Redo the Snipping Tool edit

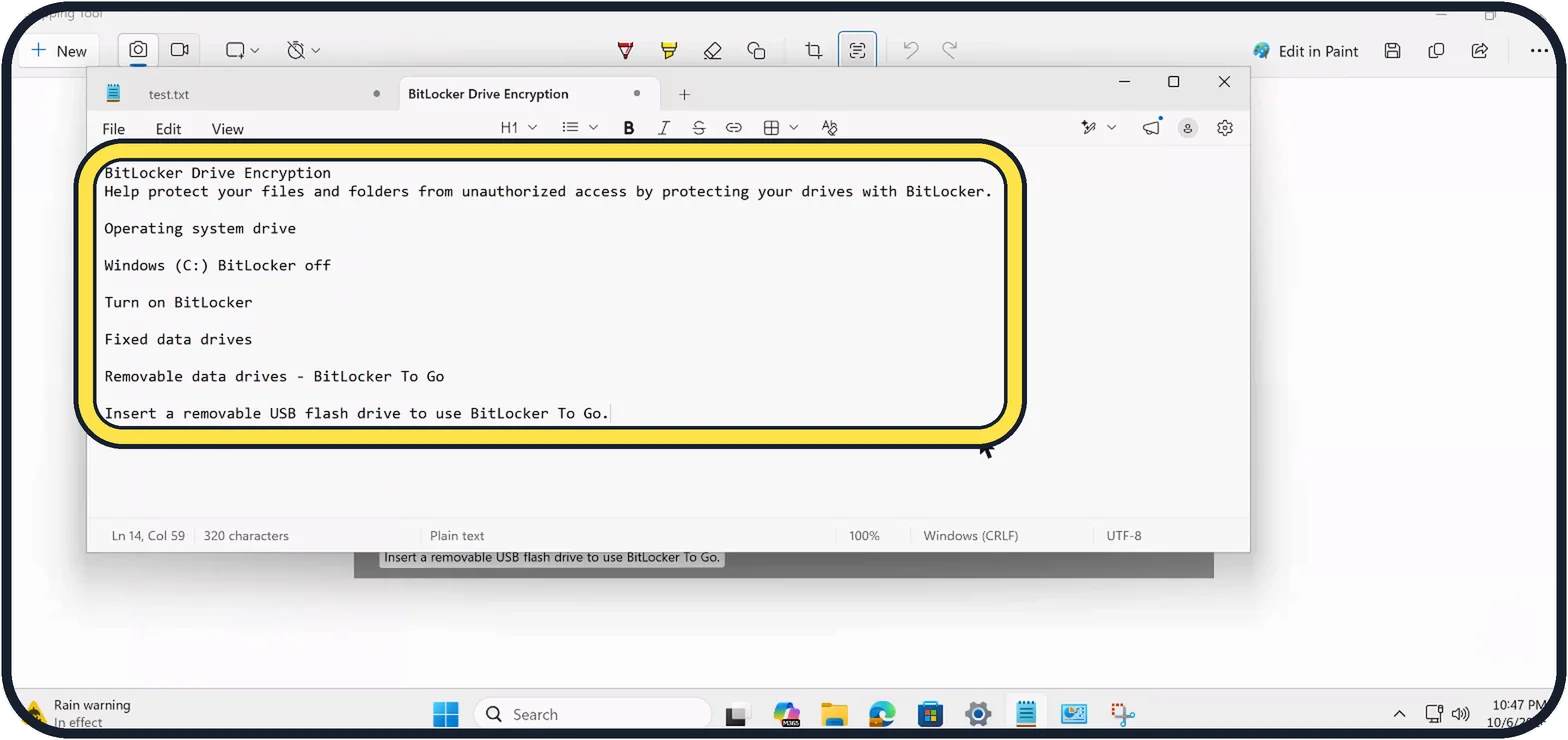tap(950, 50)
